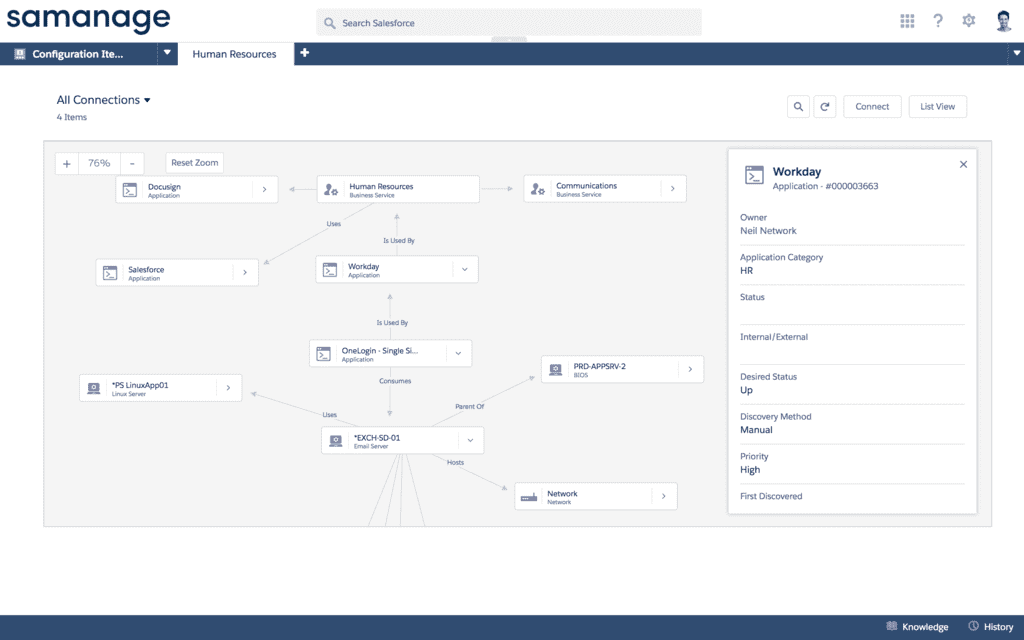Click the Docusign application icon
The height and width of the screenshot is (640, 1024).
130,190
